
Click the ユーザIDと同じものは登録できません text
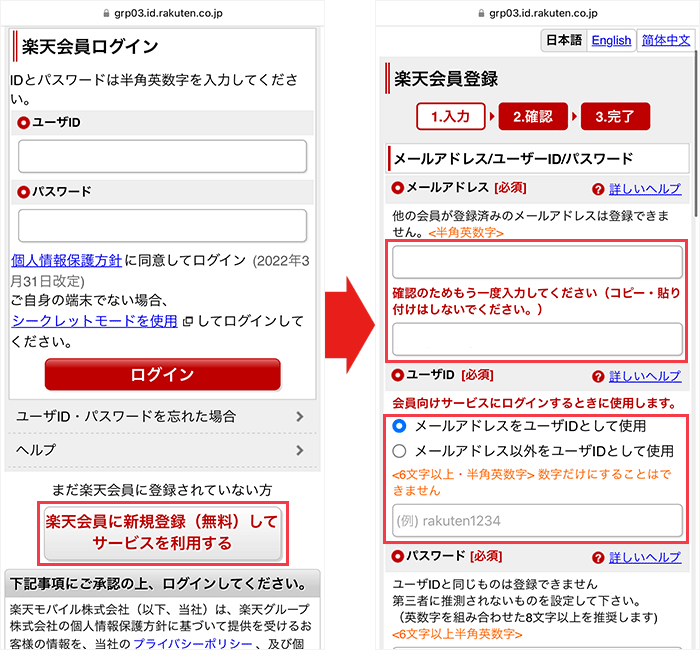[x=495, y=584]
